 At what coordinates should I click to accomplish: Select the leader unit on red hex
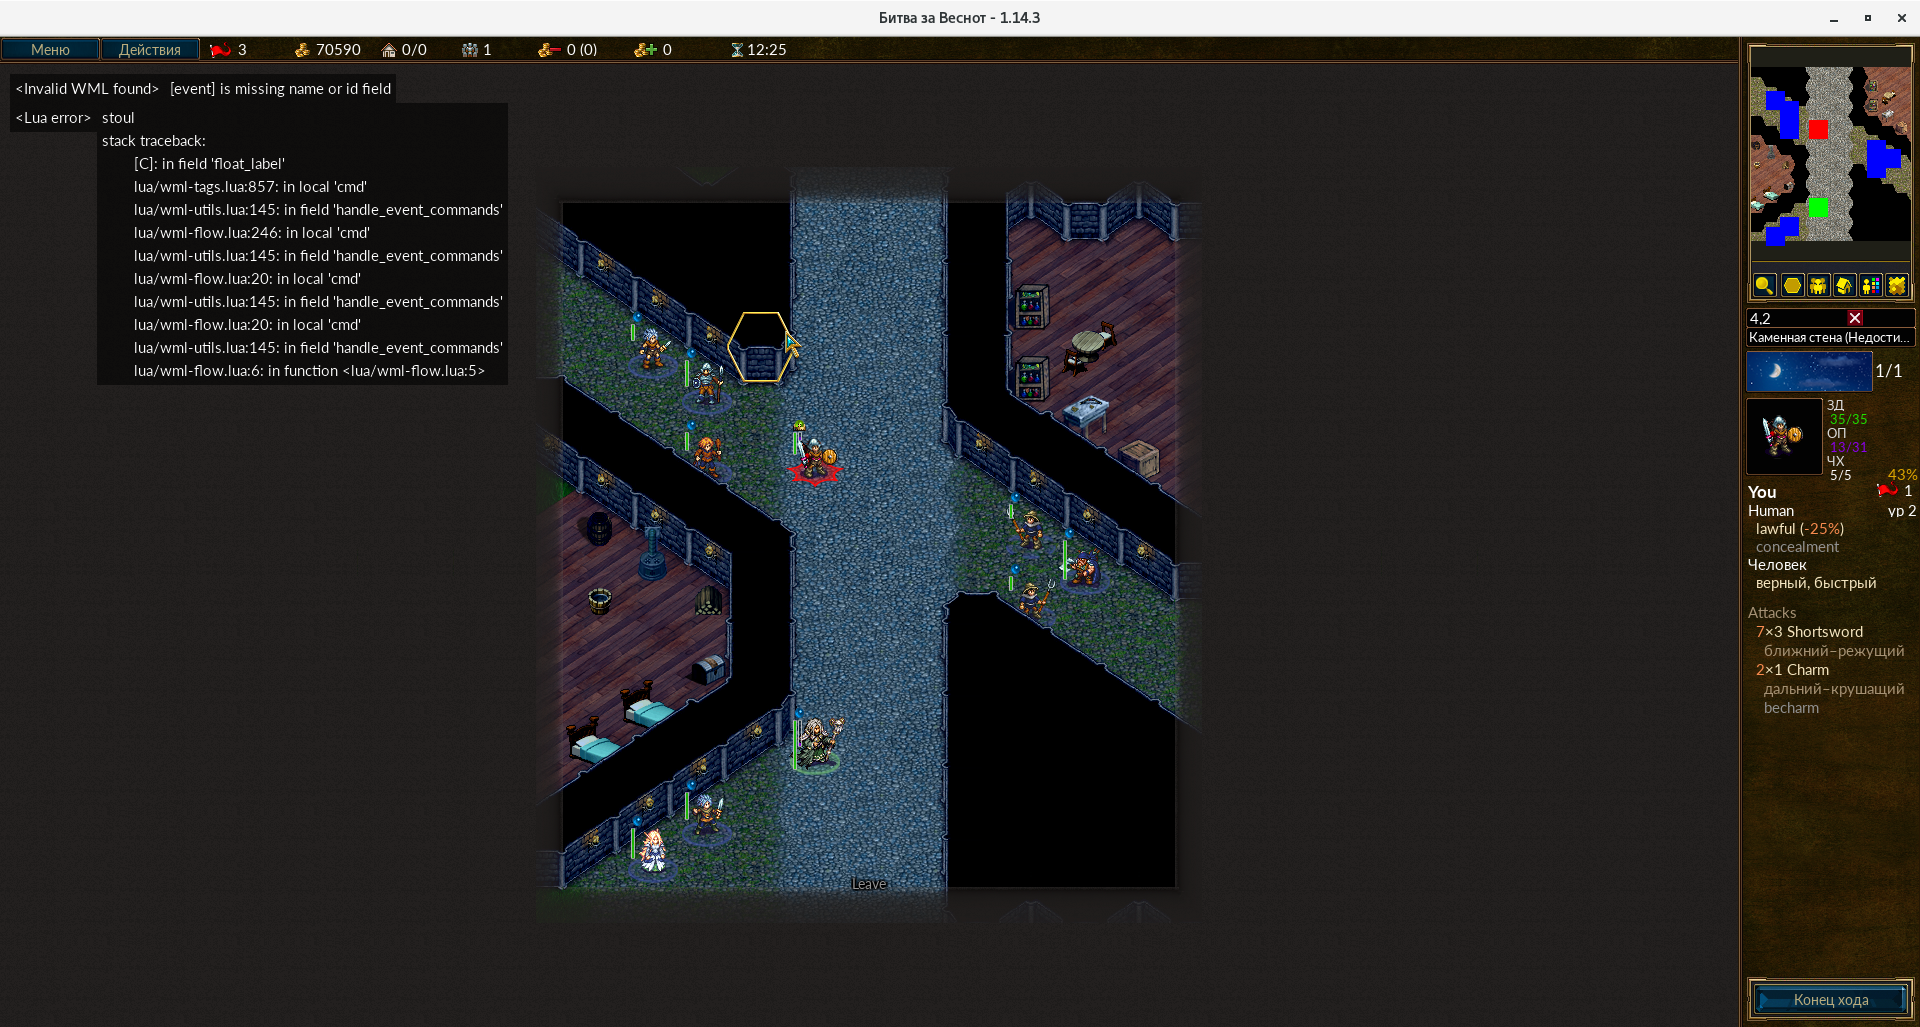(x=816, y=458)
